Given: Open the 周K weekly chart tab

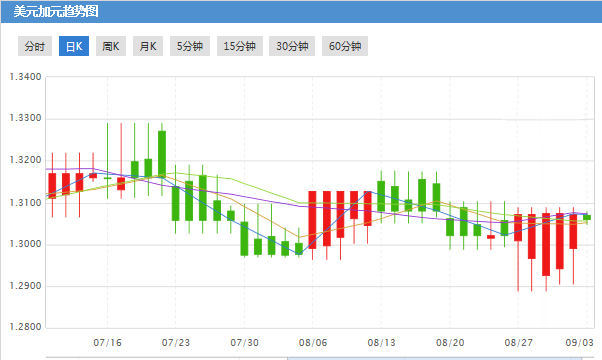Looking at the screenshot, I should (111, 46).
